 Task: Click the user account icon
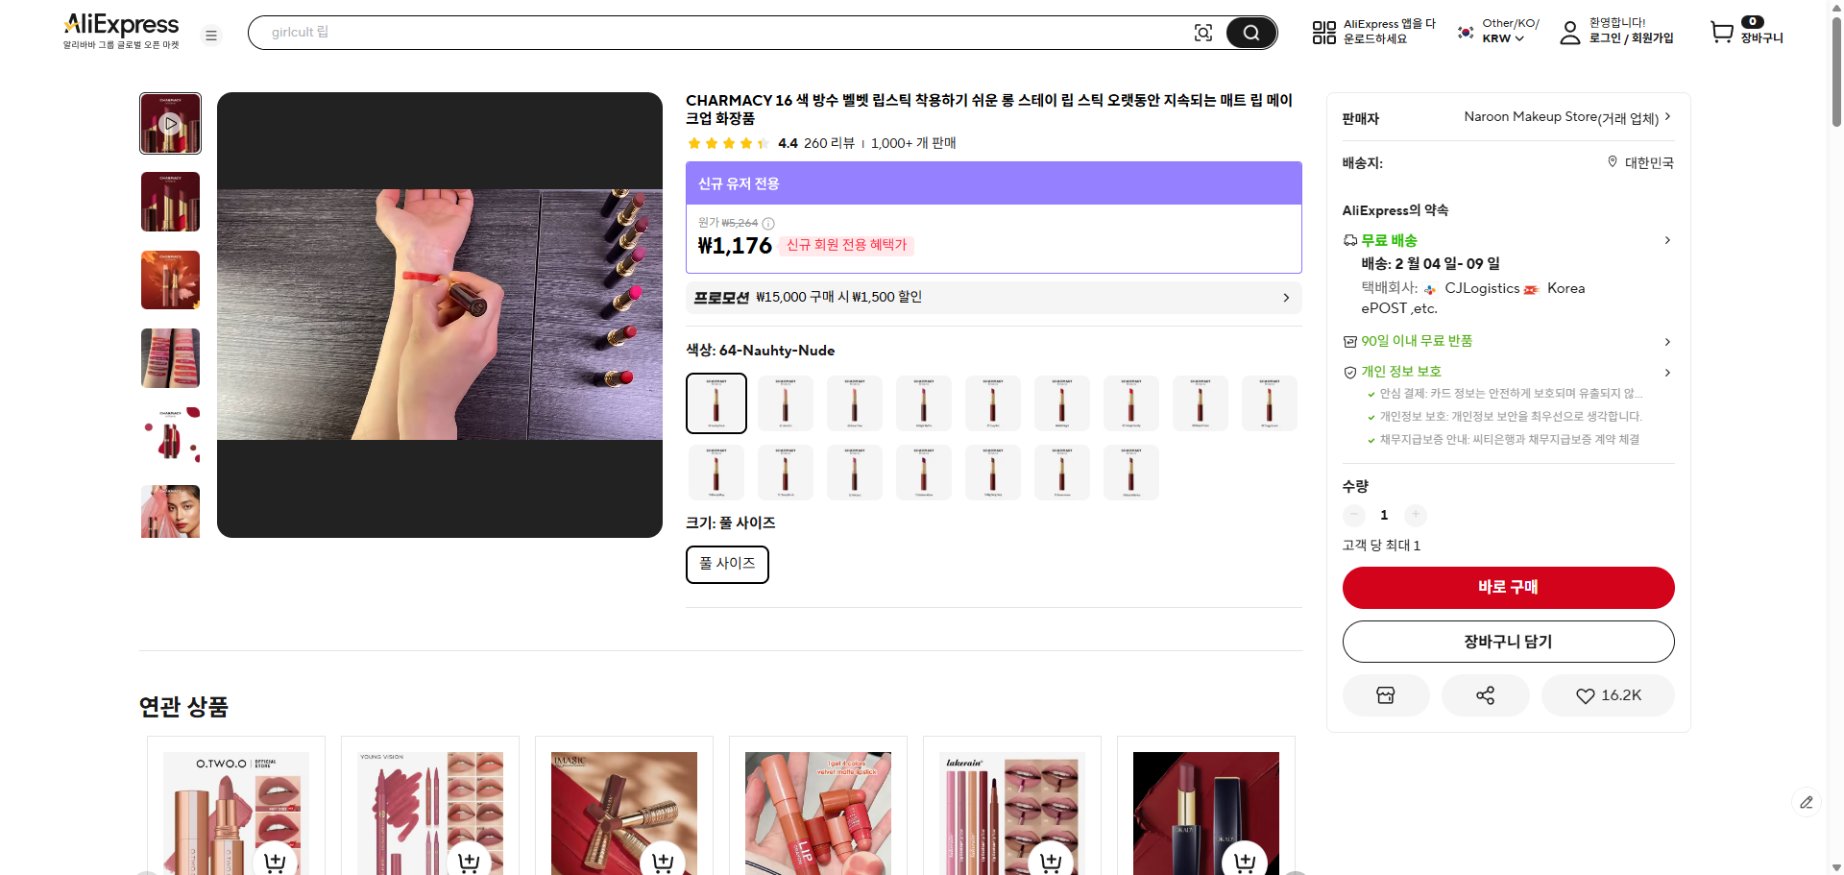coord(1570,33)
